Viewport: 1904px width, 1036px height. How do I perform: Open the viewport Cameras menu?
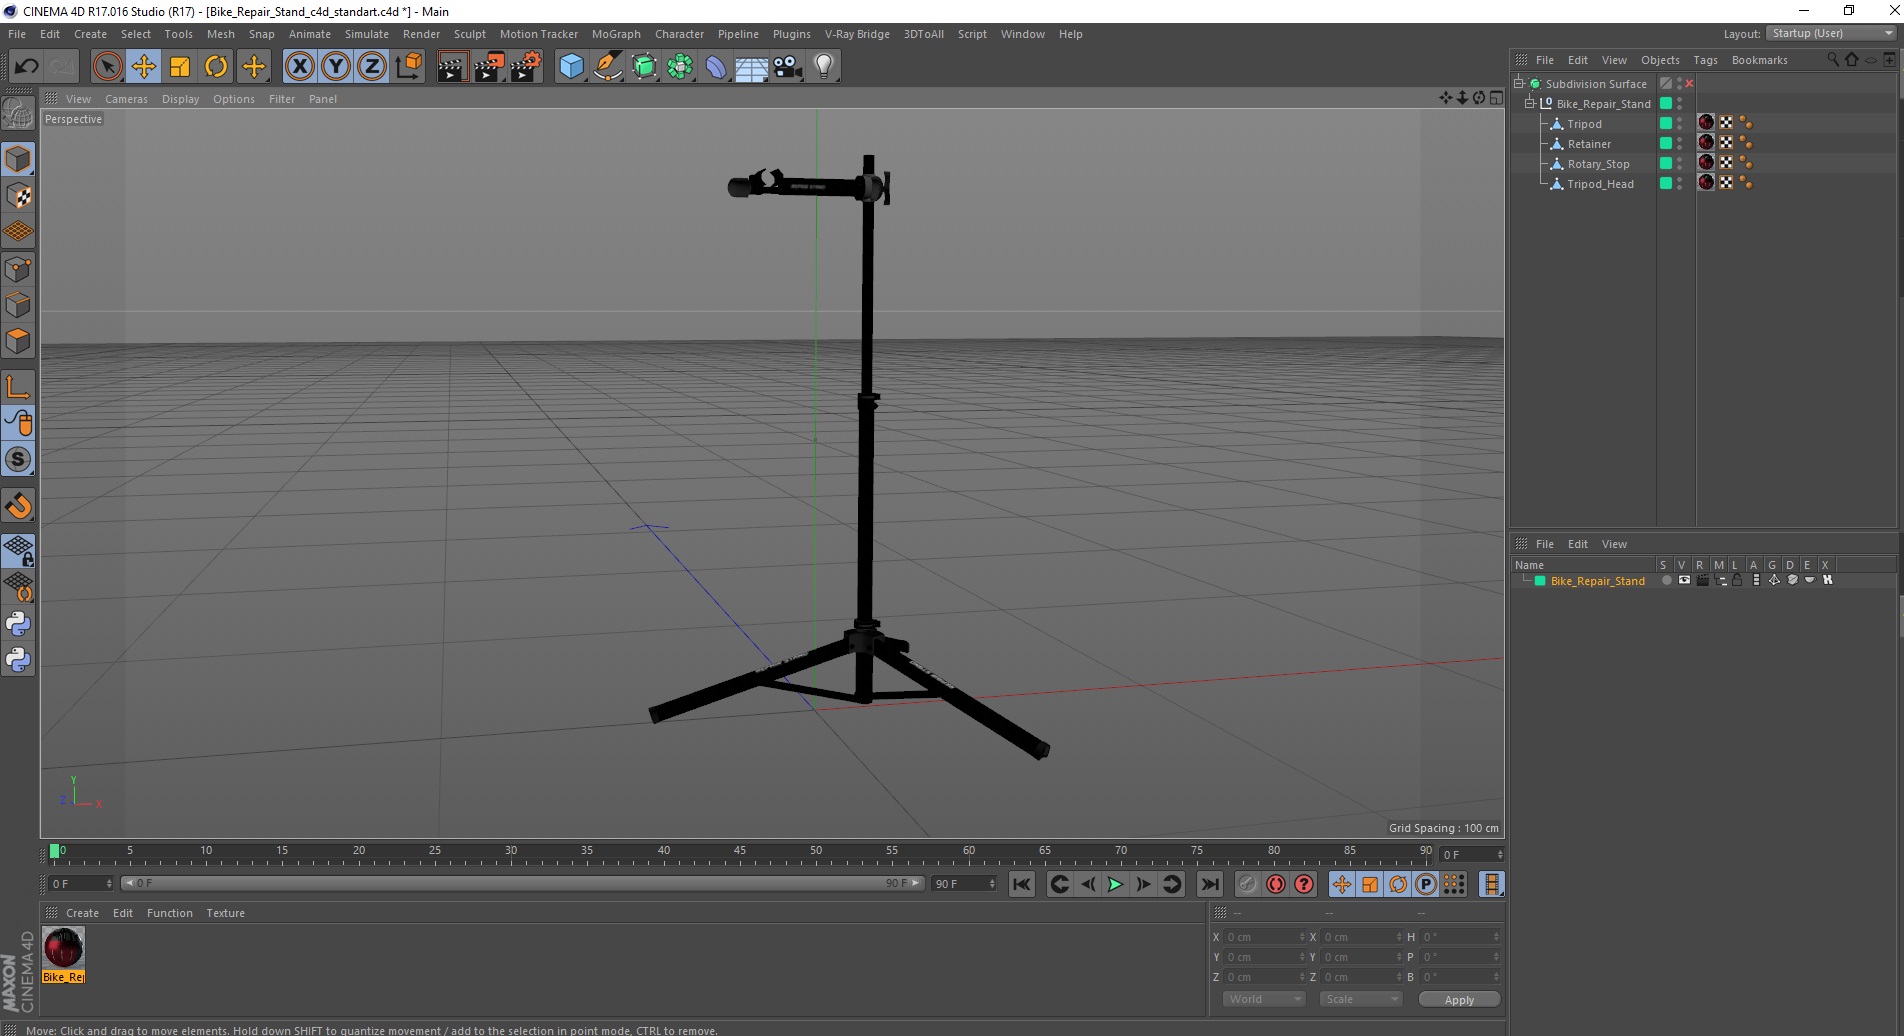[x=126, y=99]
